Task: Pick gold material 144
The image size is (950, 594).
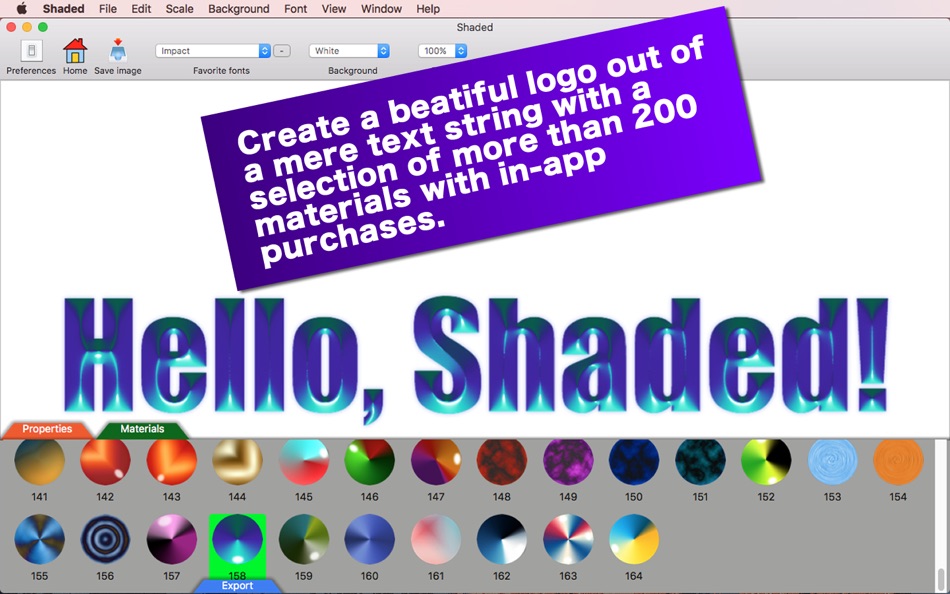Action: point(238,460)
